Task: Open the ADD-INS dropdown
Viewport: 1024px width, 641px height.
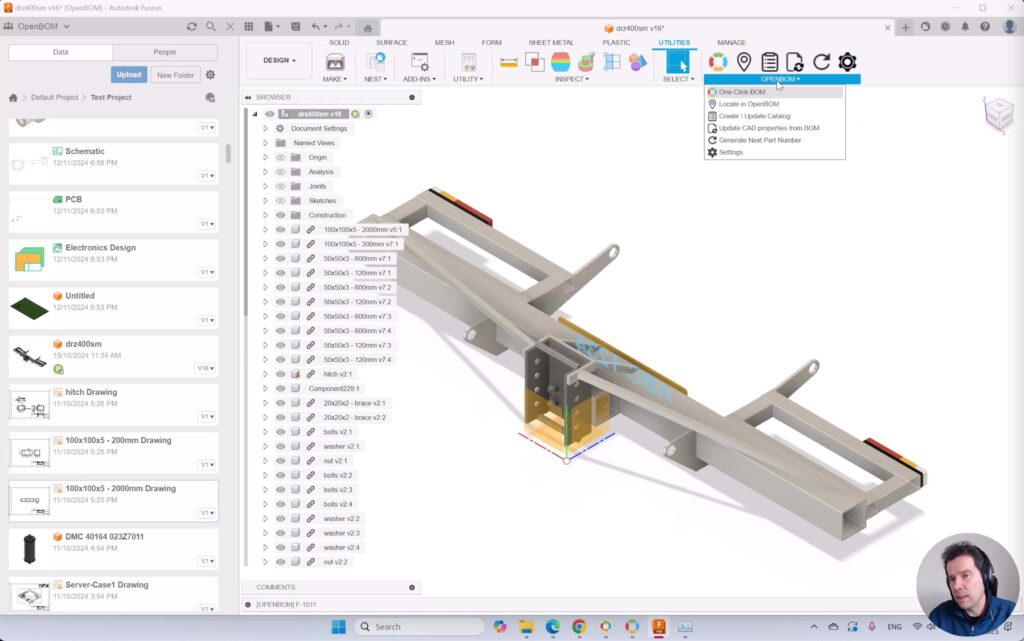Action: (x=419, y=79)
